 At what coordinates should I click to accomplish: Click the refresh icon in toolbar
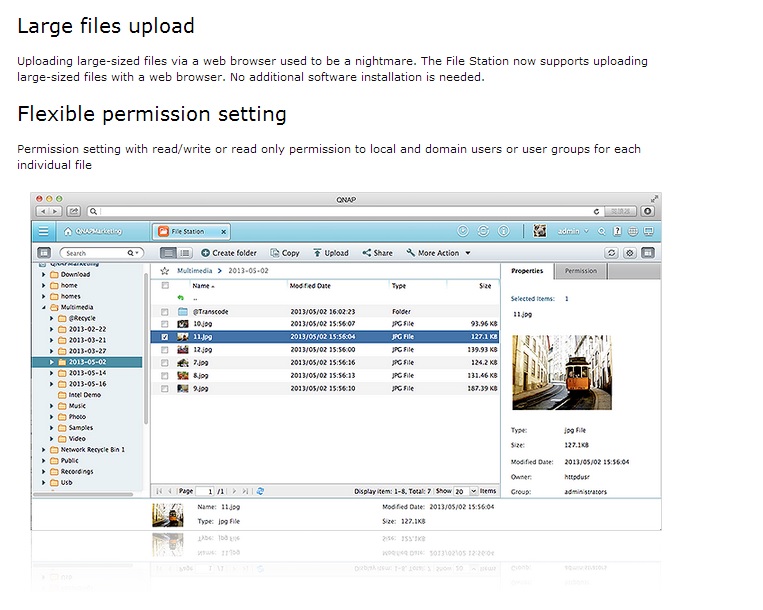click(611, 253)
